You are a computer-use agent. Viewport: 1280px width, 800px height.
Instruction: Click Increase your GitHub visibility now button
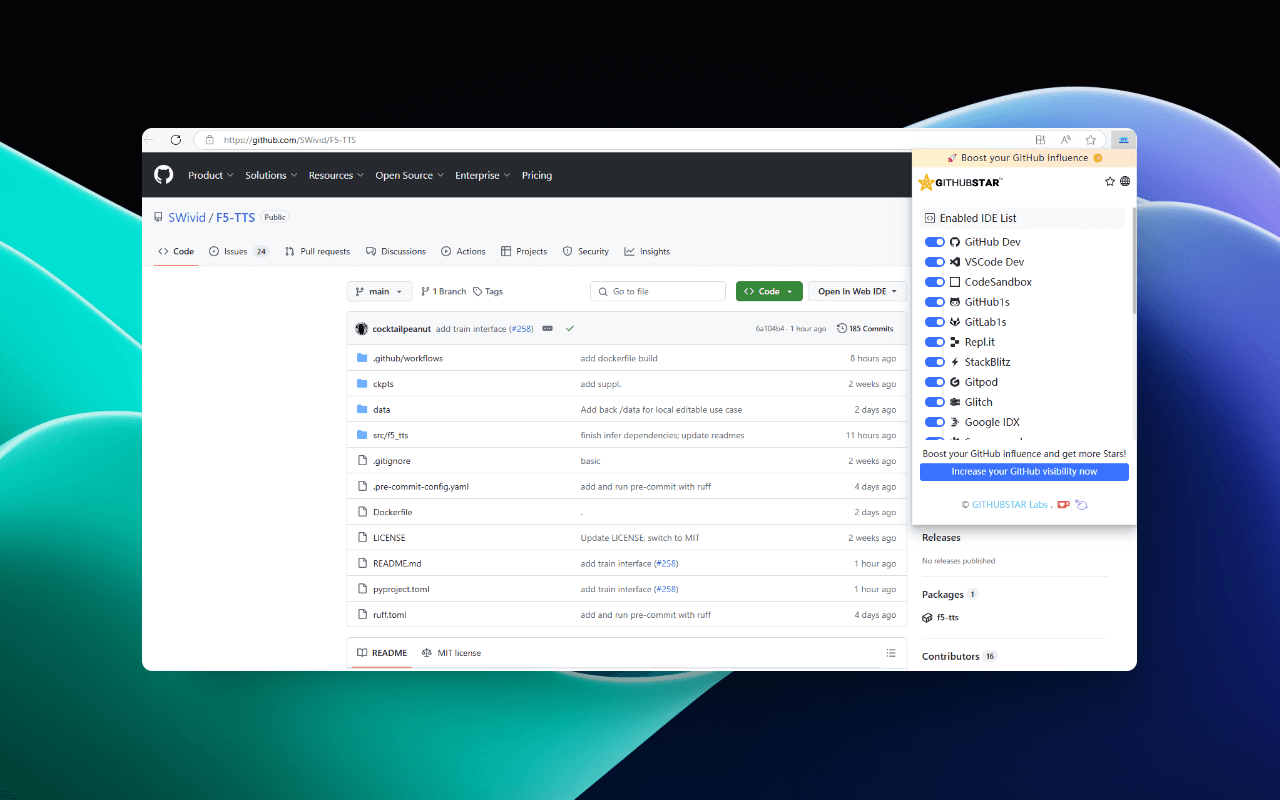click(1024, 472)
